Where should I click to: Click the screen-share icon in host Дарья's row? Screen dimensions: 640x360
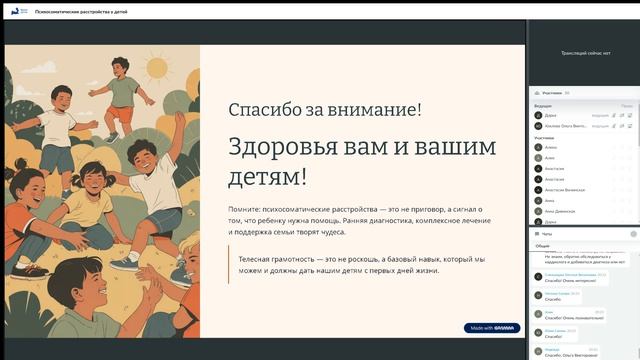pyautogui.click(x=630, y=116)
